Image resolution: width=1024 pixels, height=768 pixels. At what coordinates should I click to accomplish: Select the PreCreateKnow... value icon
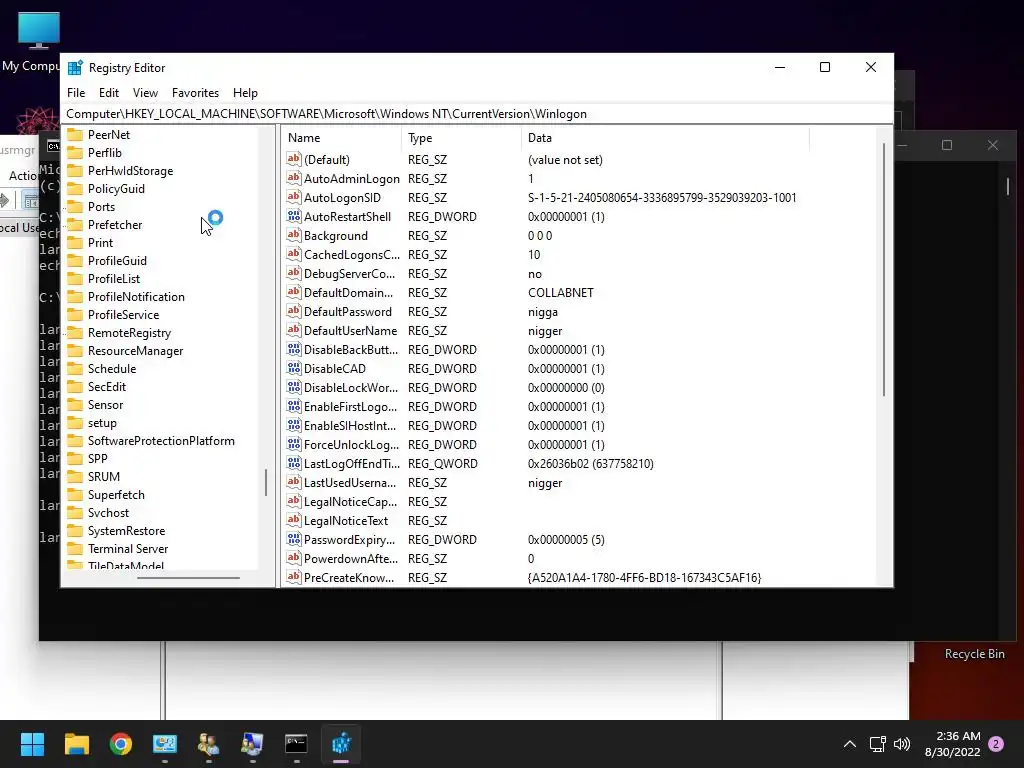coord(294,577)
